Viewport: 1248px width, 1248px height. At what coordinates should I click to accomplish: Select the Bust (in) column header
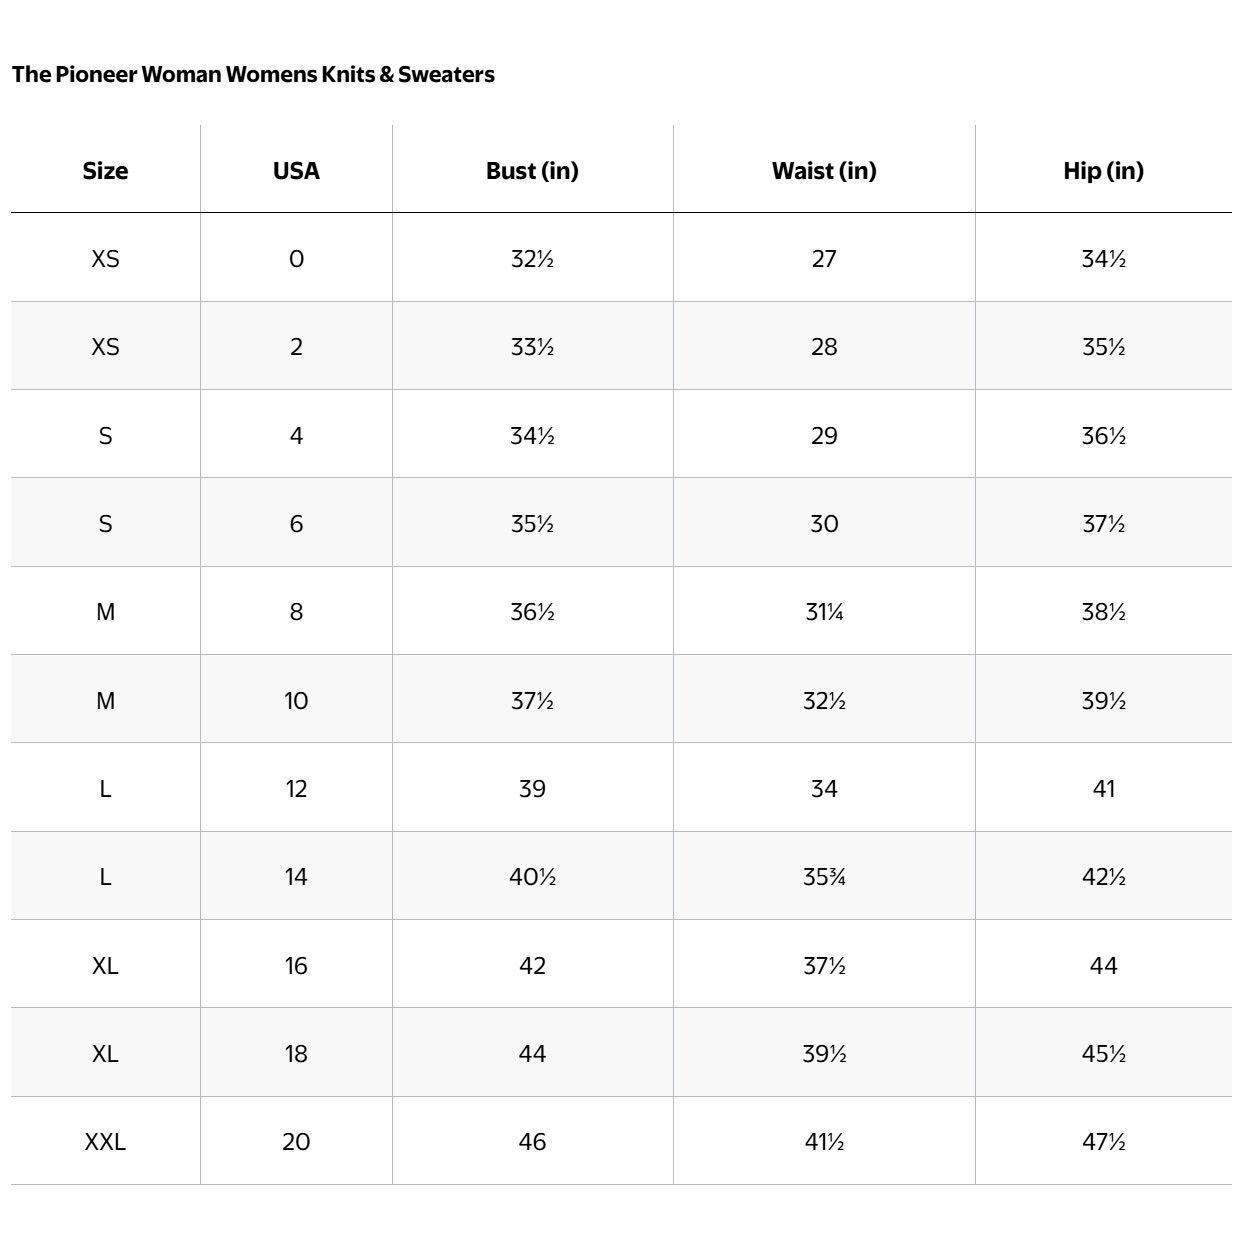(x=532, y=171)
